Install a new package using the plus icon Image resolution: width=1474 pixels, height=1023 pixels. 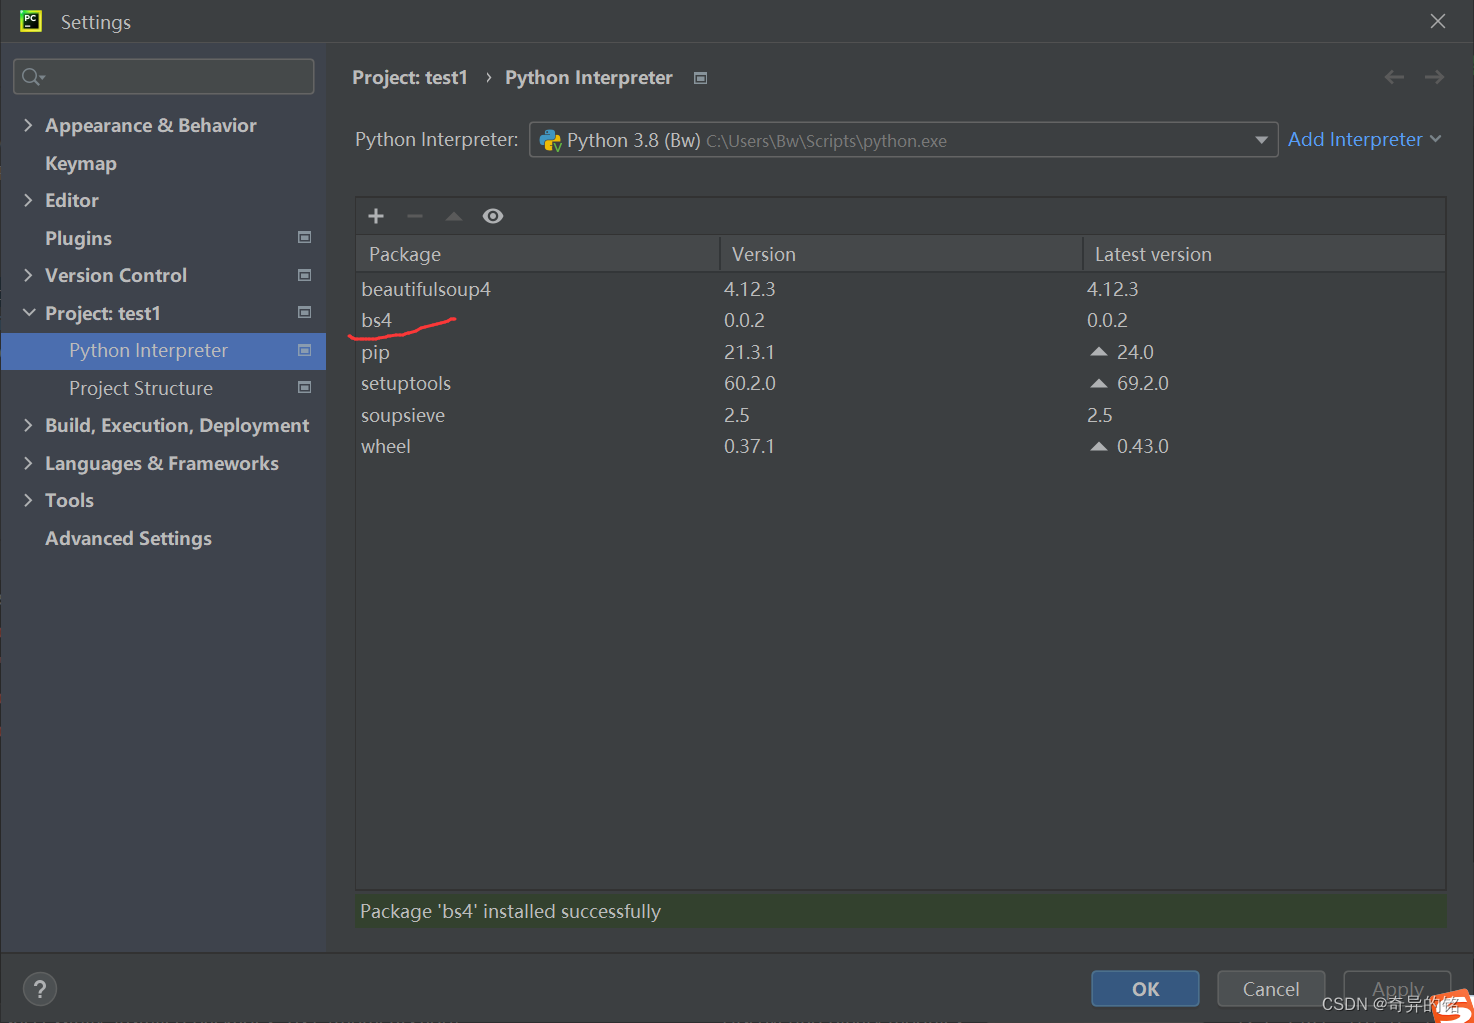pos(375,215)
